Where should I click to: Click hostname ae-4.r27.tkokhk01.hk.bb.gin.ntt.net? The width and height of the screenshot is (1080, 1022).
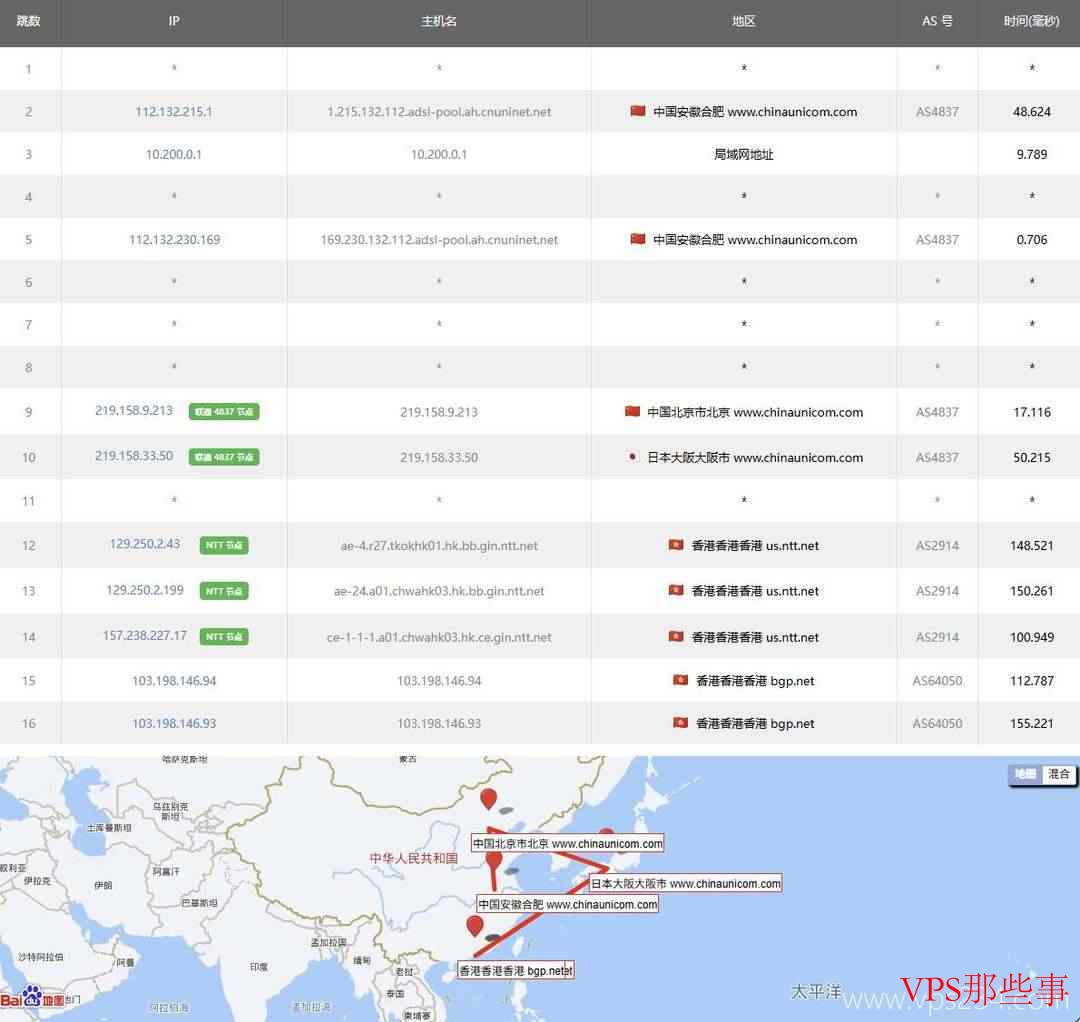439,545
